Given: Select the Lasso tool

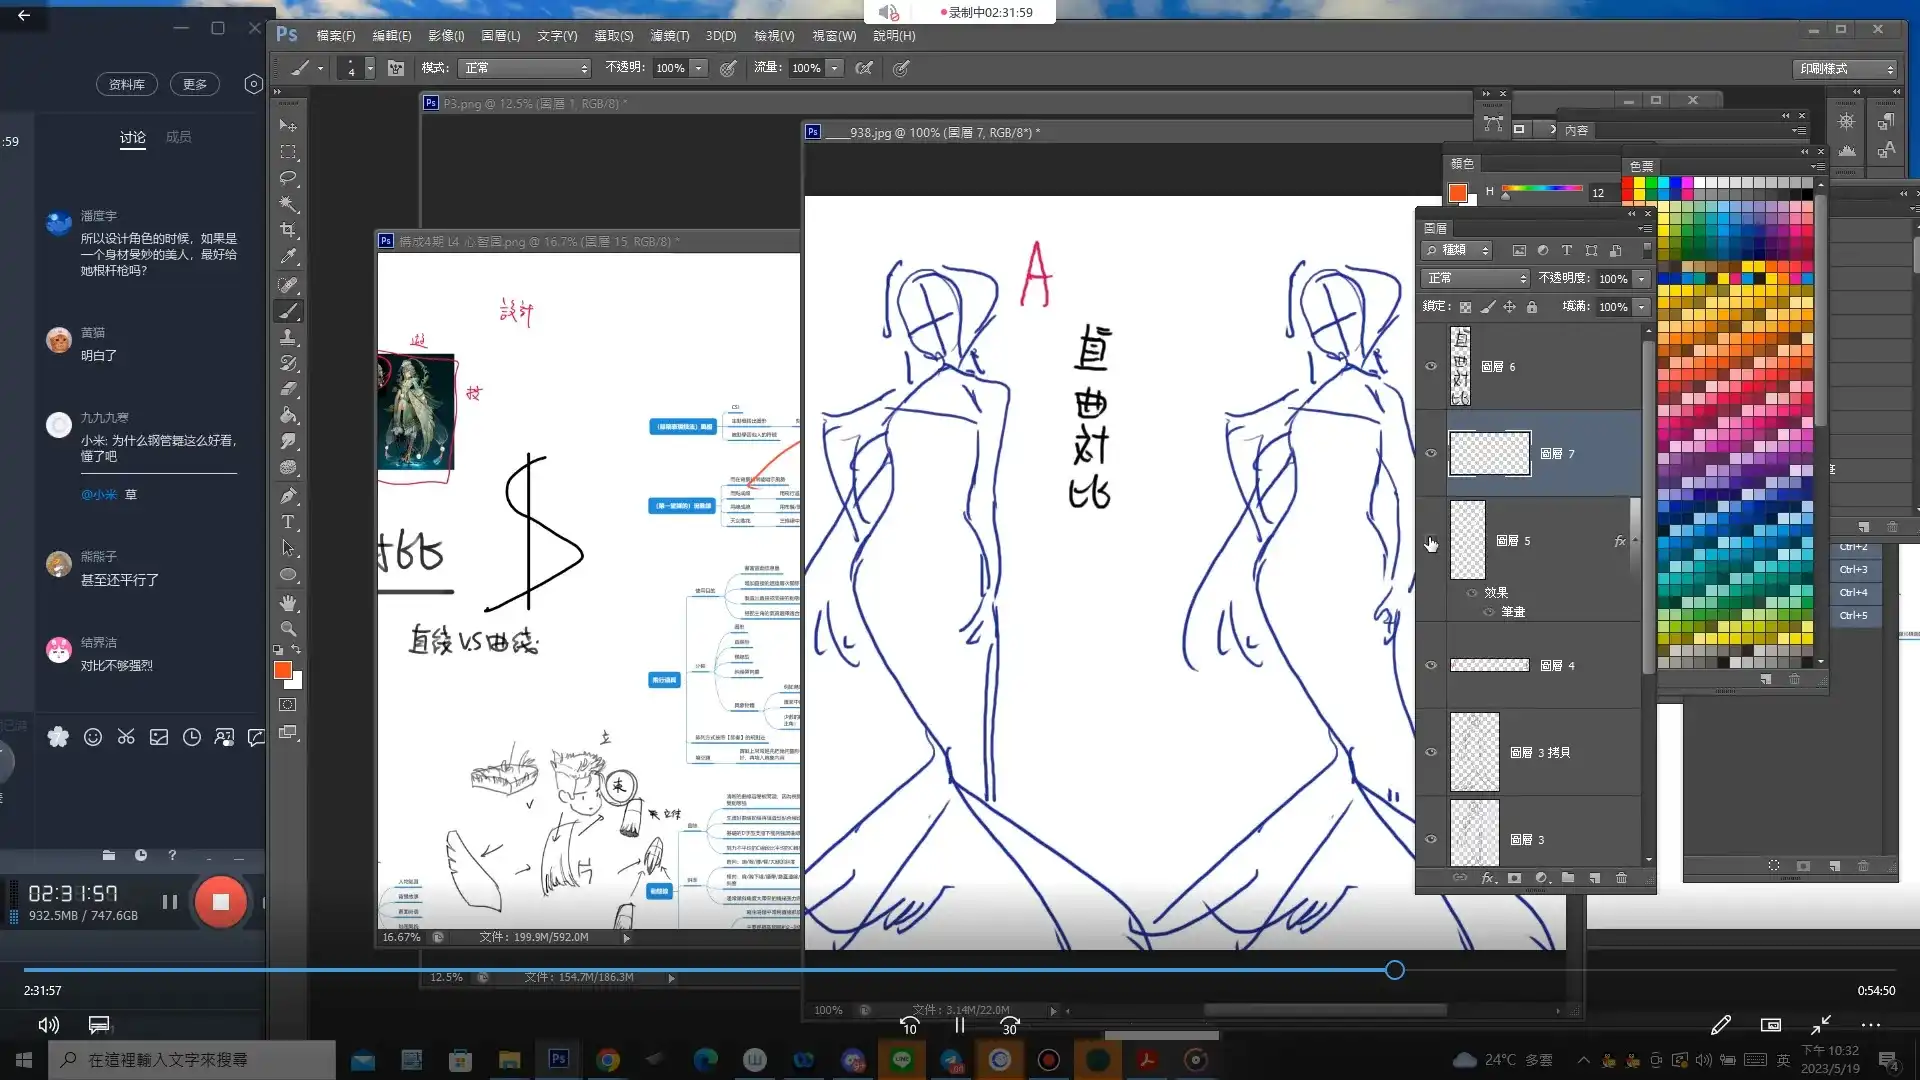Looking at the screenshot, I should tap(288, 177).
